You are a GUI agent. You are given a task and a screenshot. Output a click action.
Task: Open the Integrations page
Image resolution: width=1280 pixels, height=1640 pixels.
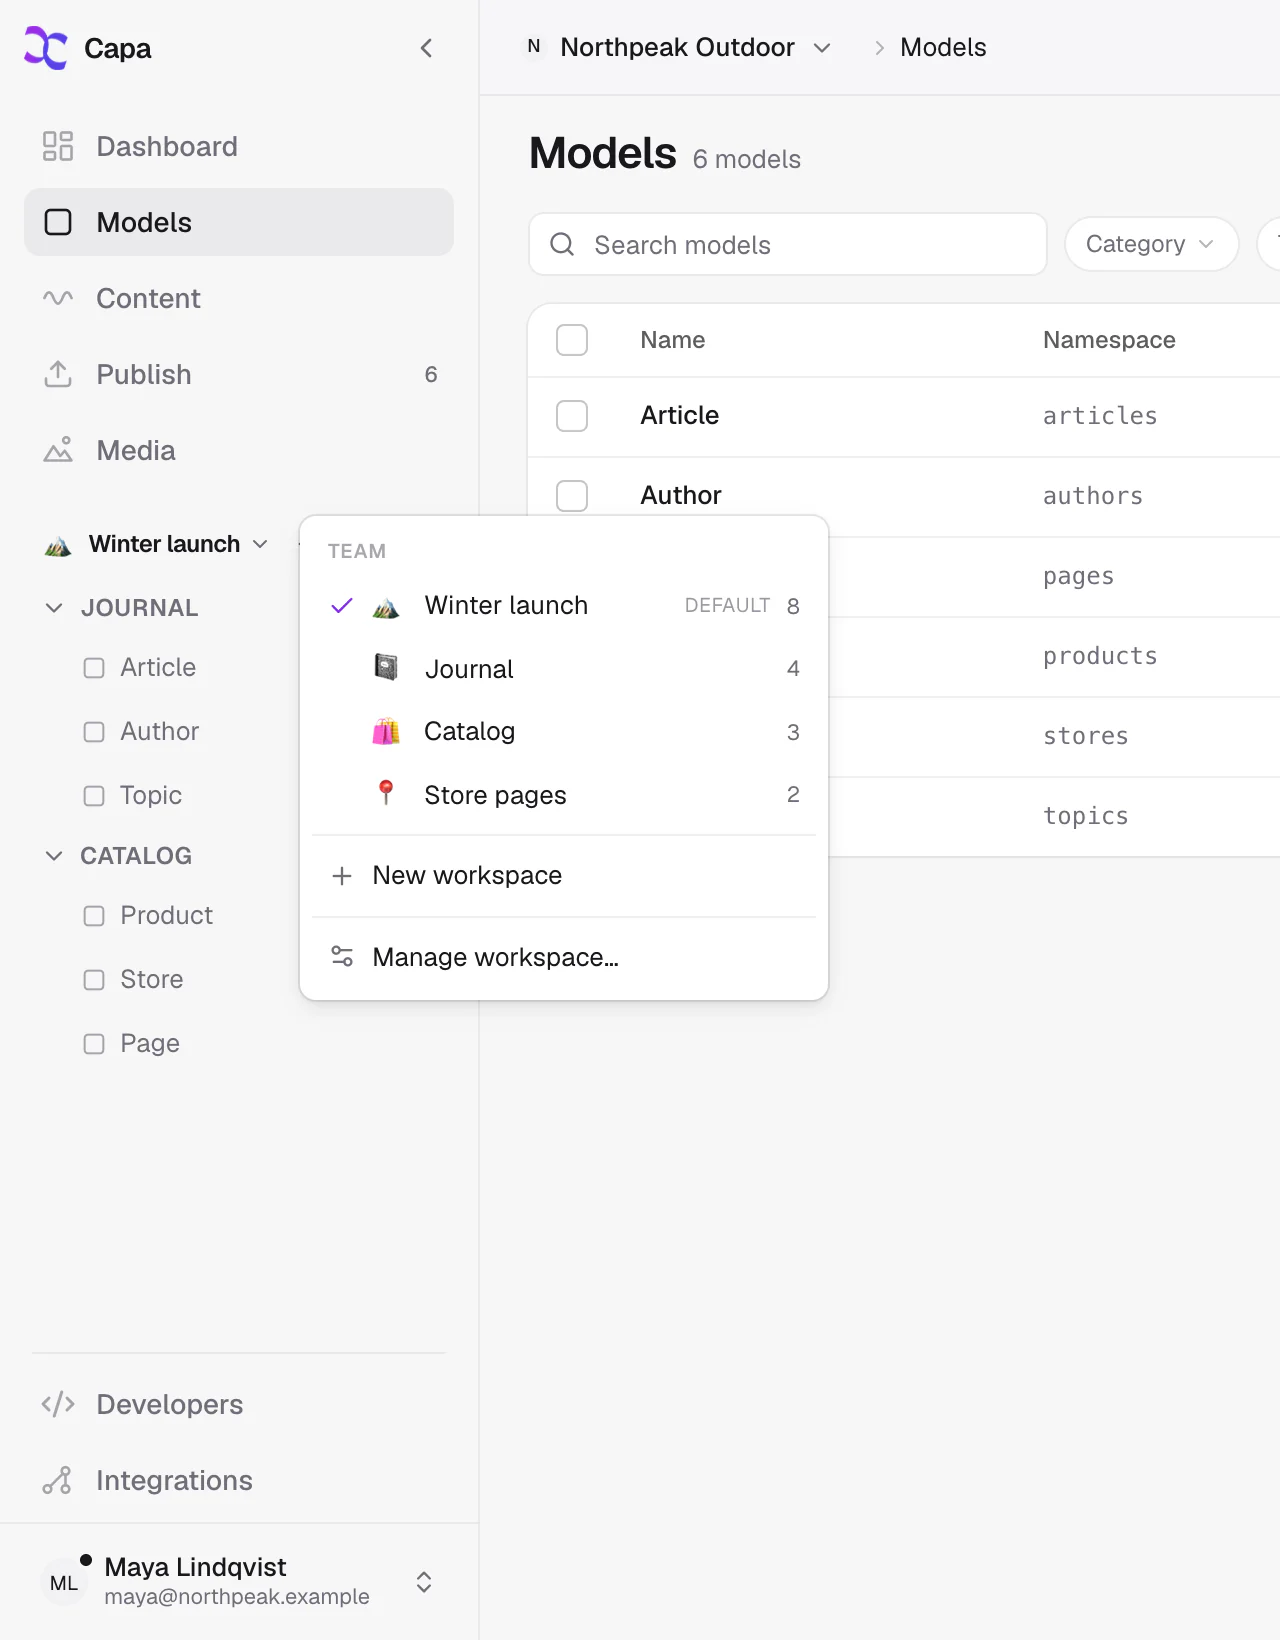[x=239, y=1480]
